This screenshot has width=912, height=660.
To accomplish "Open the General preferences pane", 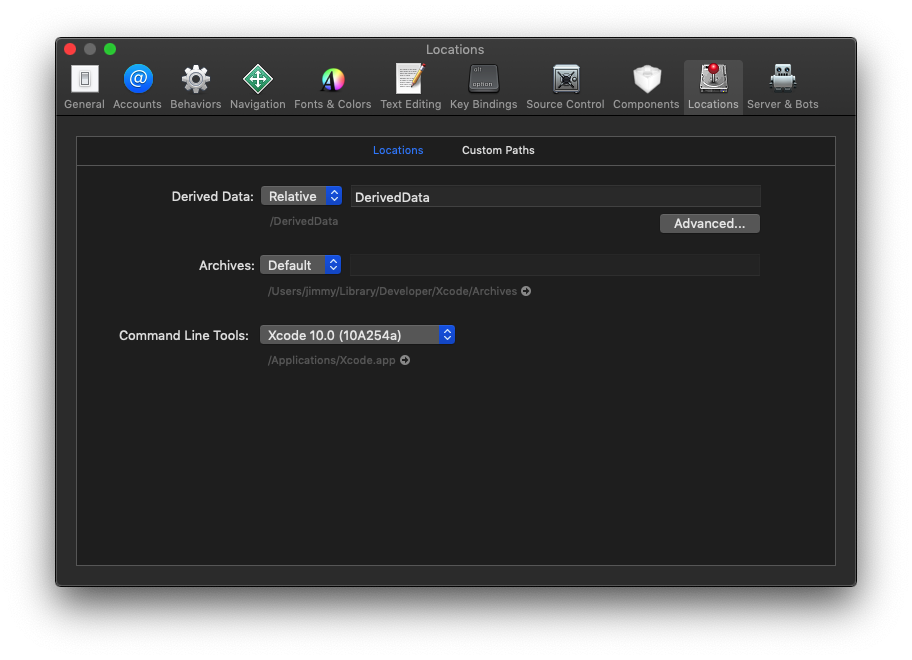I will (x=84, y=87).
